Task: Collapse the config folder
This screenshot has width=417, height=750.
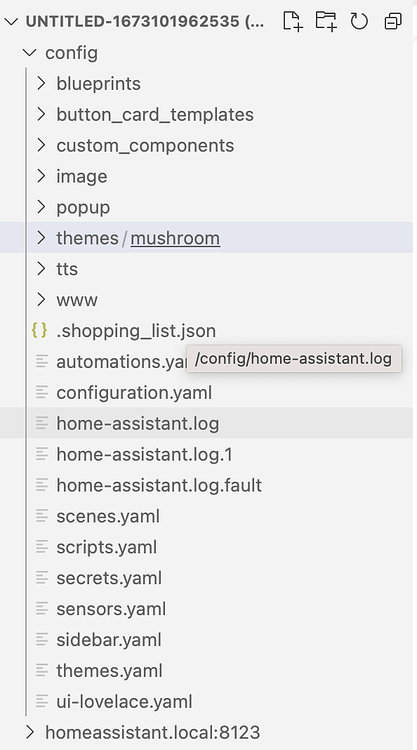Action: tap(30, 53)
